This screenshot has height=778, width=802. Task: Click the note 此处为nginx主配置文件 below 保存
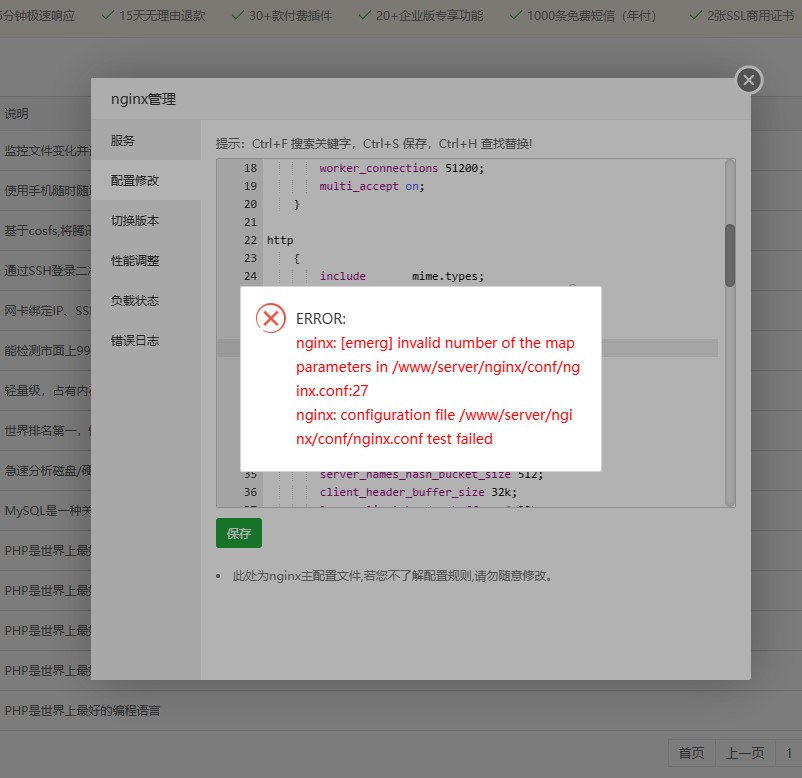[x=393, y=576]
